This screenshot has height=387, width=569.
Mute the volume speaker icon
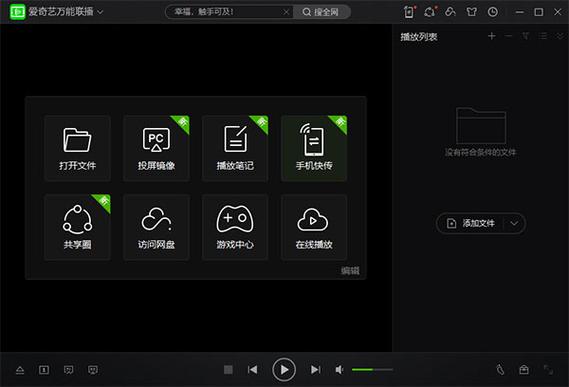[x=339, y=370]
